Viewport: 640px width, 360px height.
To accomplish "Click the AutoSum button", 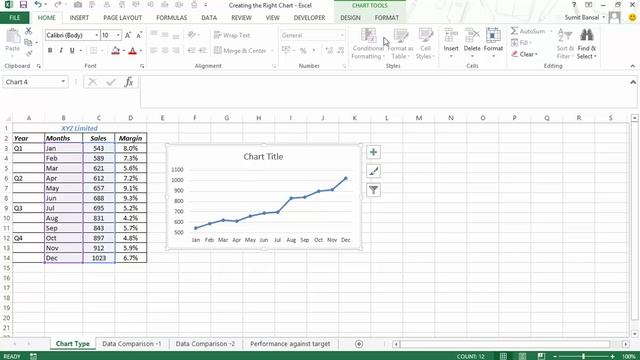I will [528, 31].
